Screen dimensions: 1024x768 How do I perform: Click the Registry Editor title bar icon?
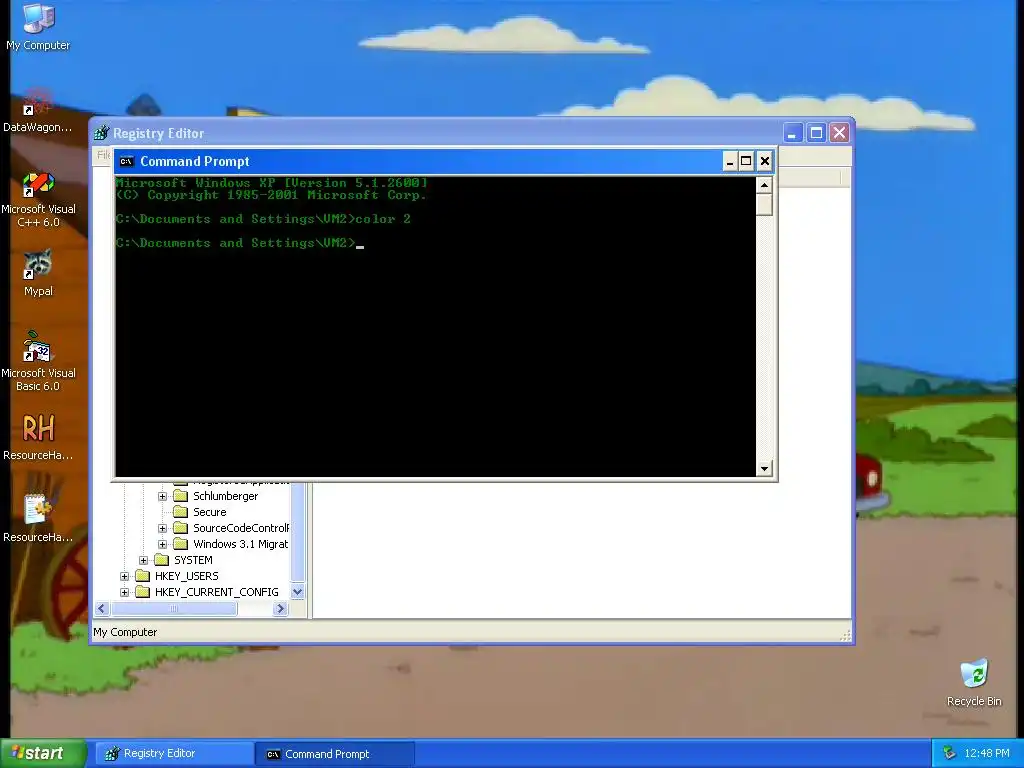(x=101, y=133)
